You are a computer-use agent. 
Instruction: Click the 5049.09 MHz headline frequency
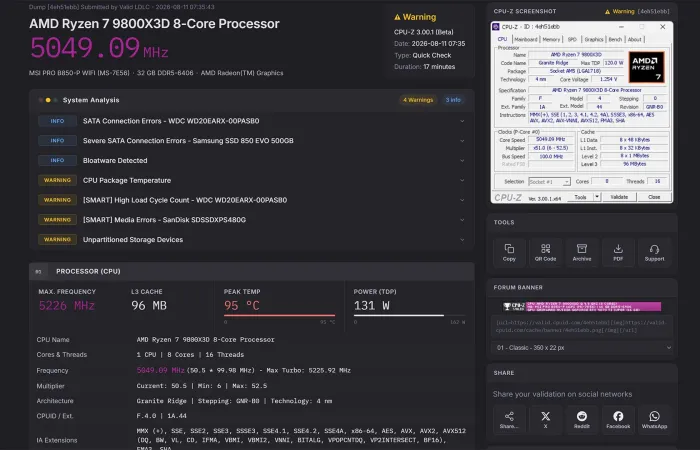[x=99, y=48]
